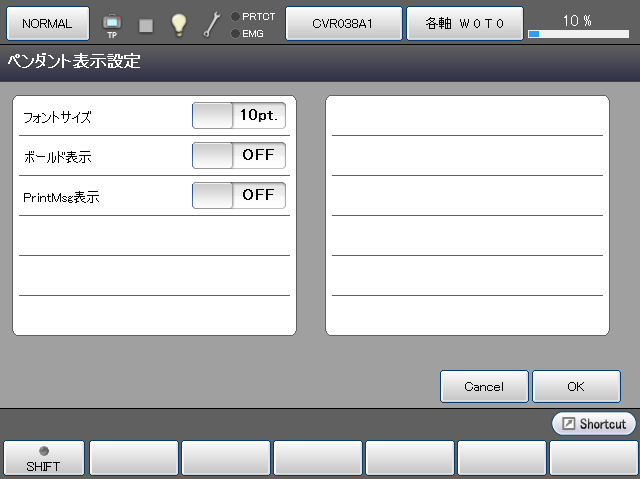Viewport: 640px width, 479px height.
Task: Click the PRTCT indicator lamp
Action: [x=235, y=17]
